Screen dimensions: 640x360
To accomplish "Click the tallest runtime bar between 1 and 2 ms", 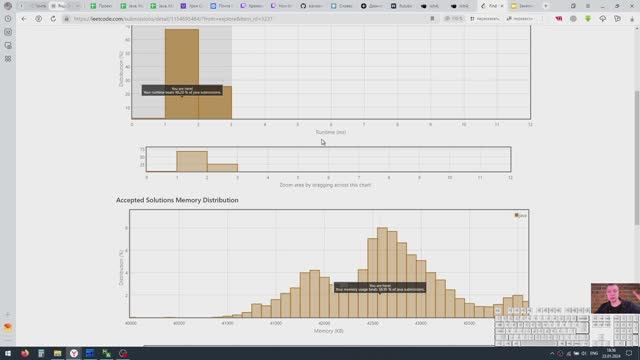I will [x=182, y=73].
